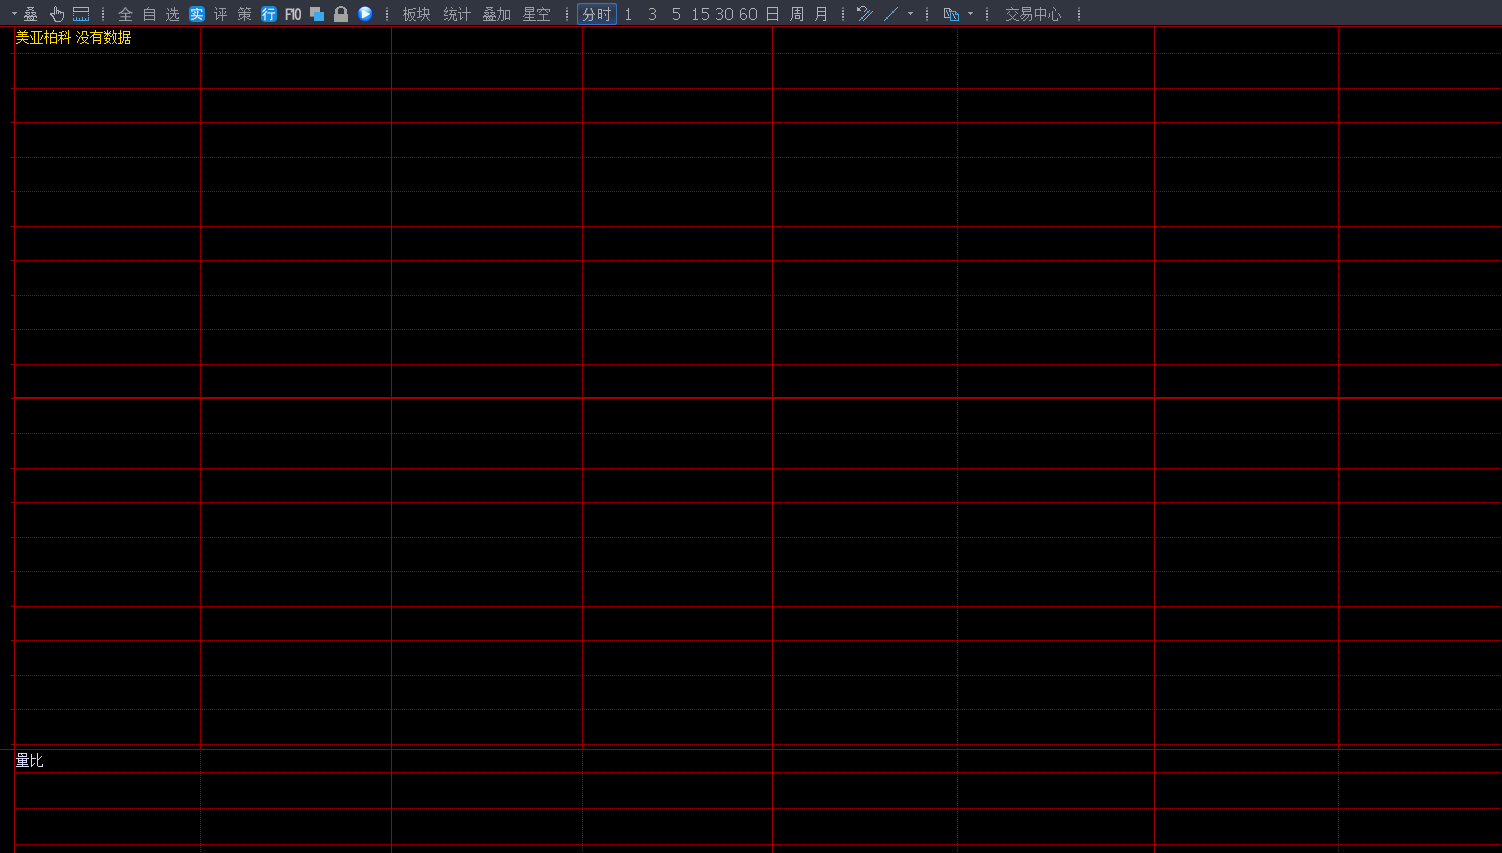Expand the copy function dropdown

click(x=969, y=14)
